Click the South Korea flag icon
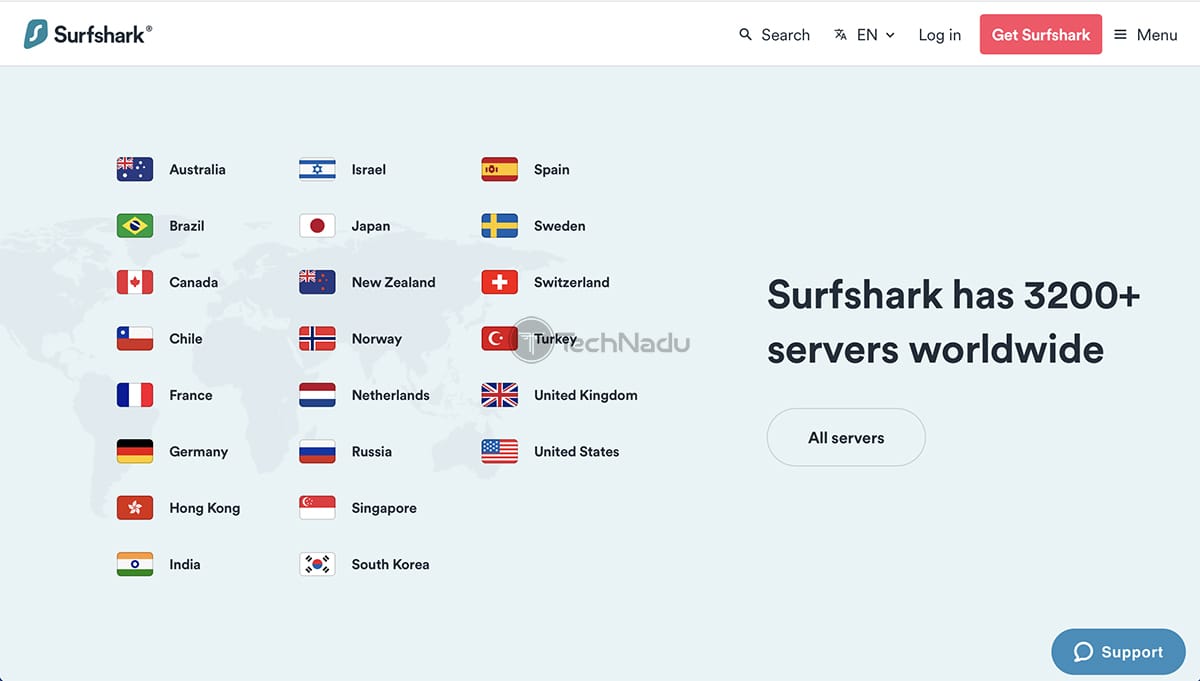 [317, 564]
